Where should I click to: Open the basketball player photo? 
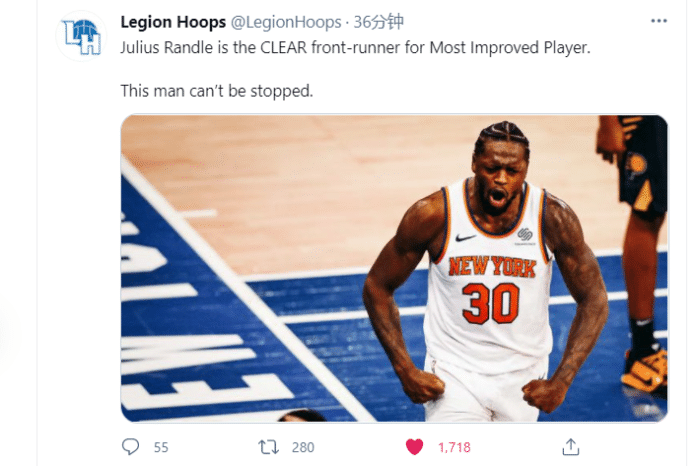tap(394, 268)
